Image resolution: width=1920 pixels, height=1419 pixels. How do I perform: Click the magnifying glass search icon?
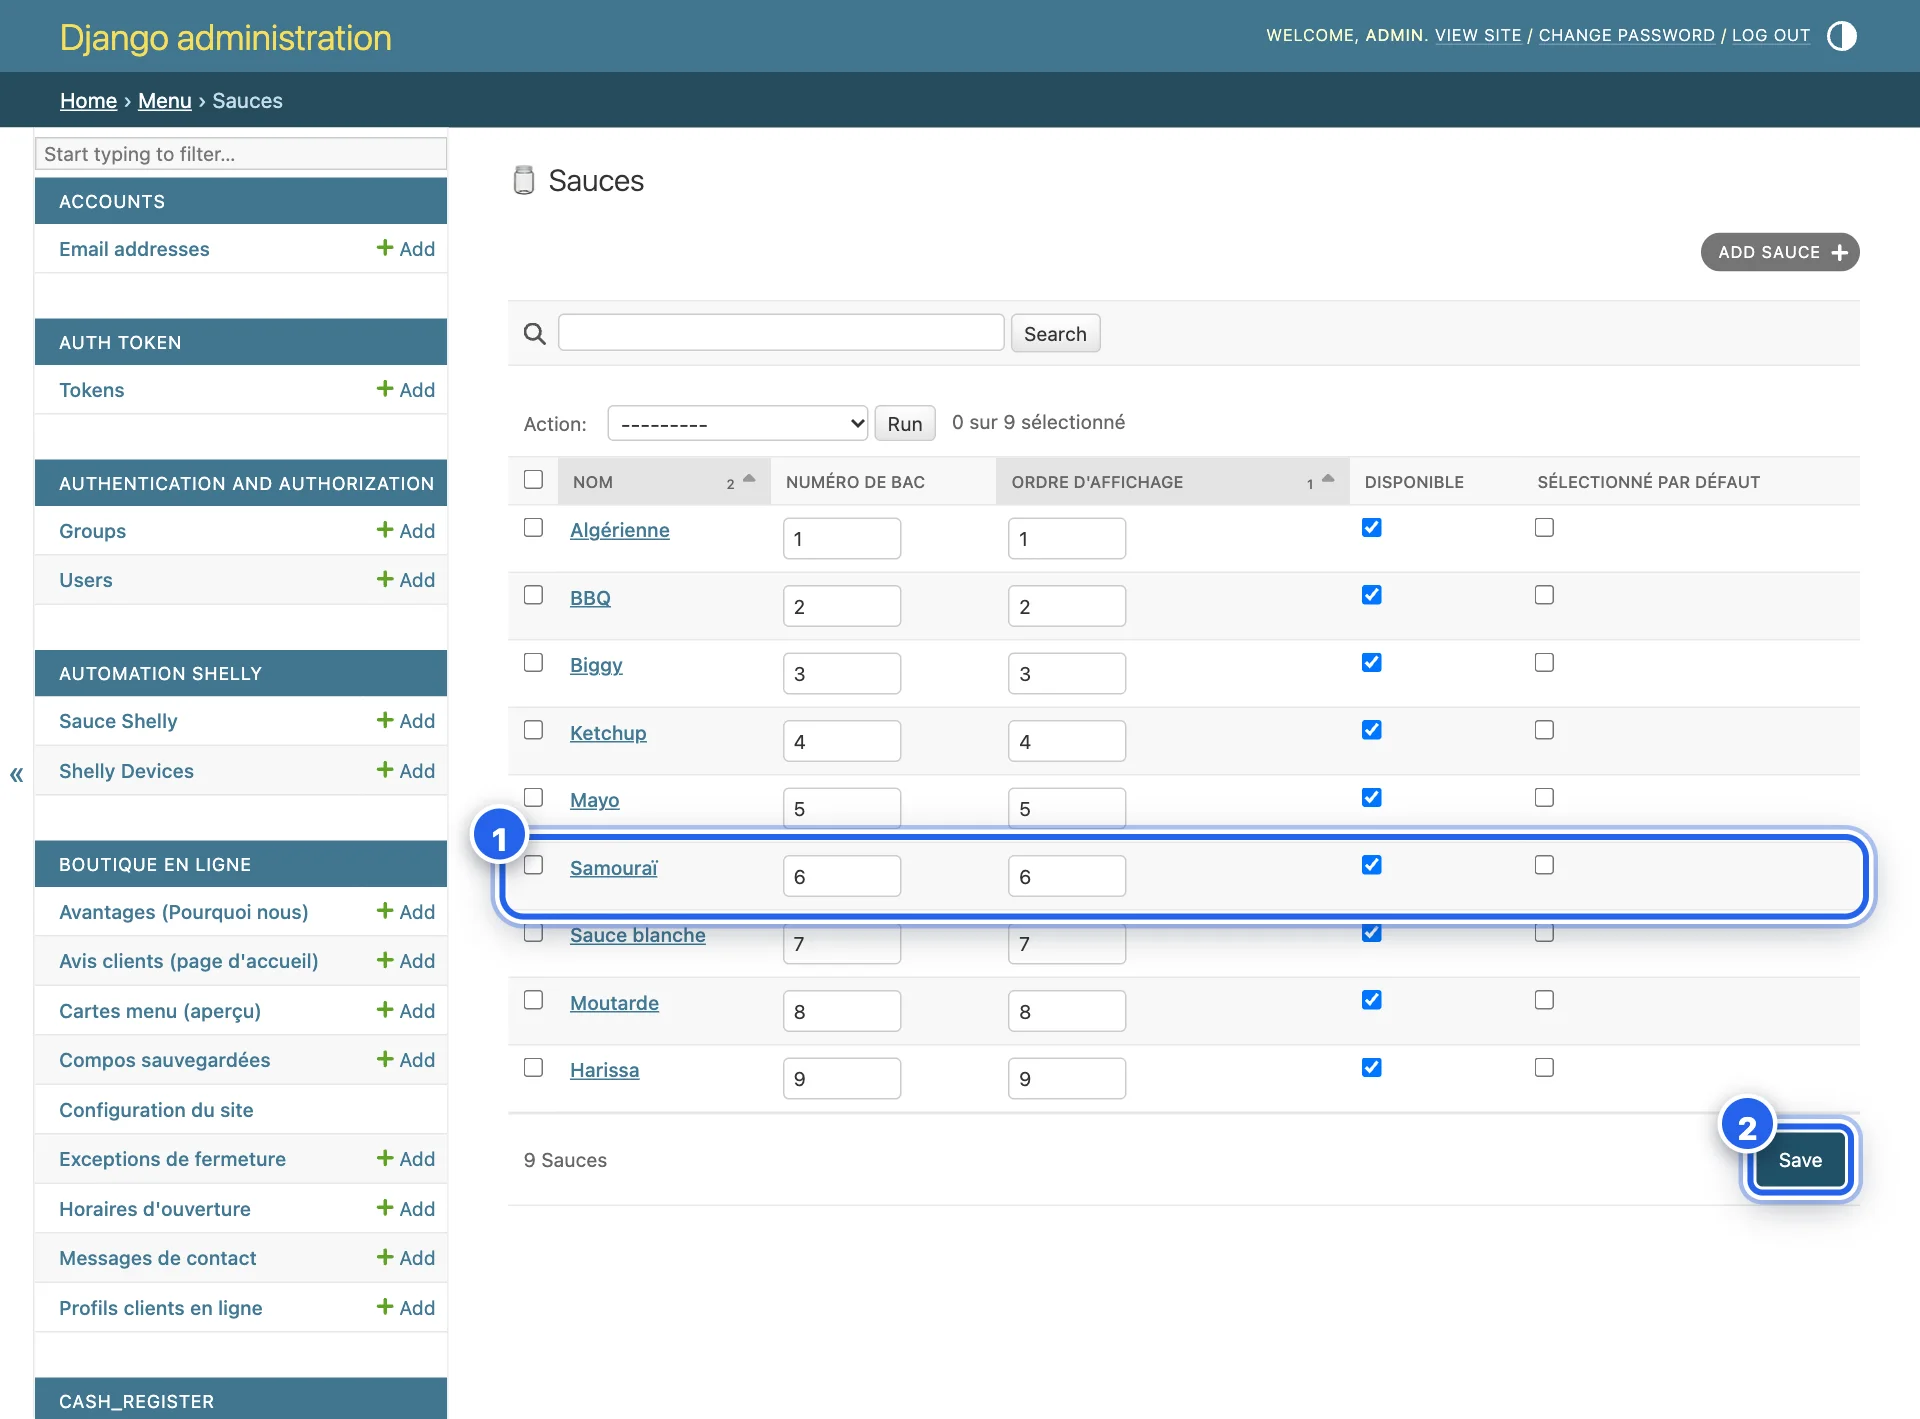click(535, 333)
